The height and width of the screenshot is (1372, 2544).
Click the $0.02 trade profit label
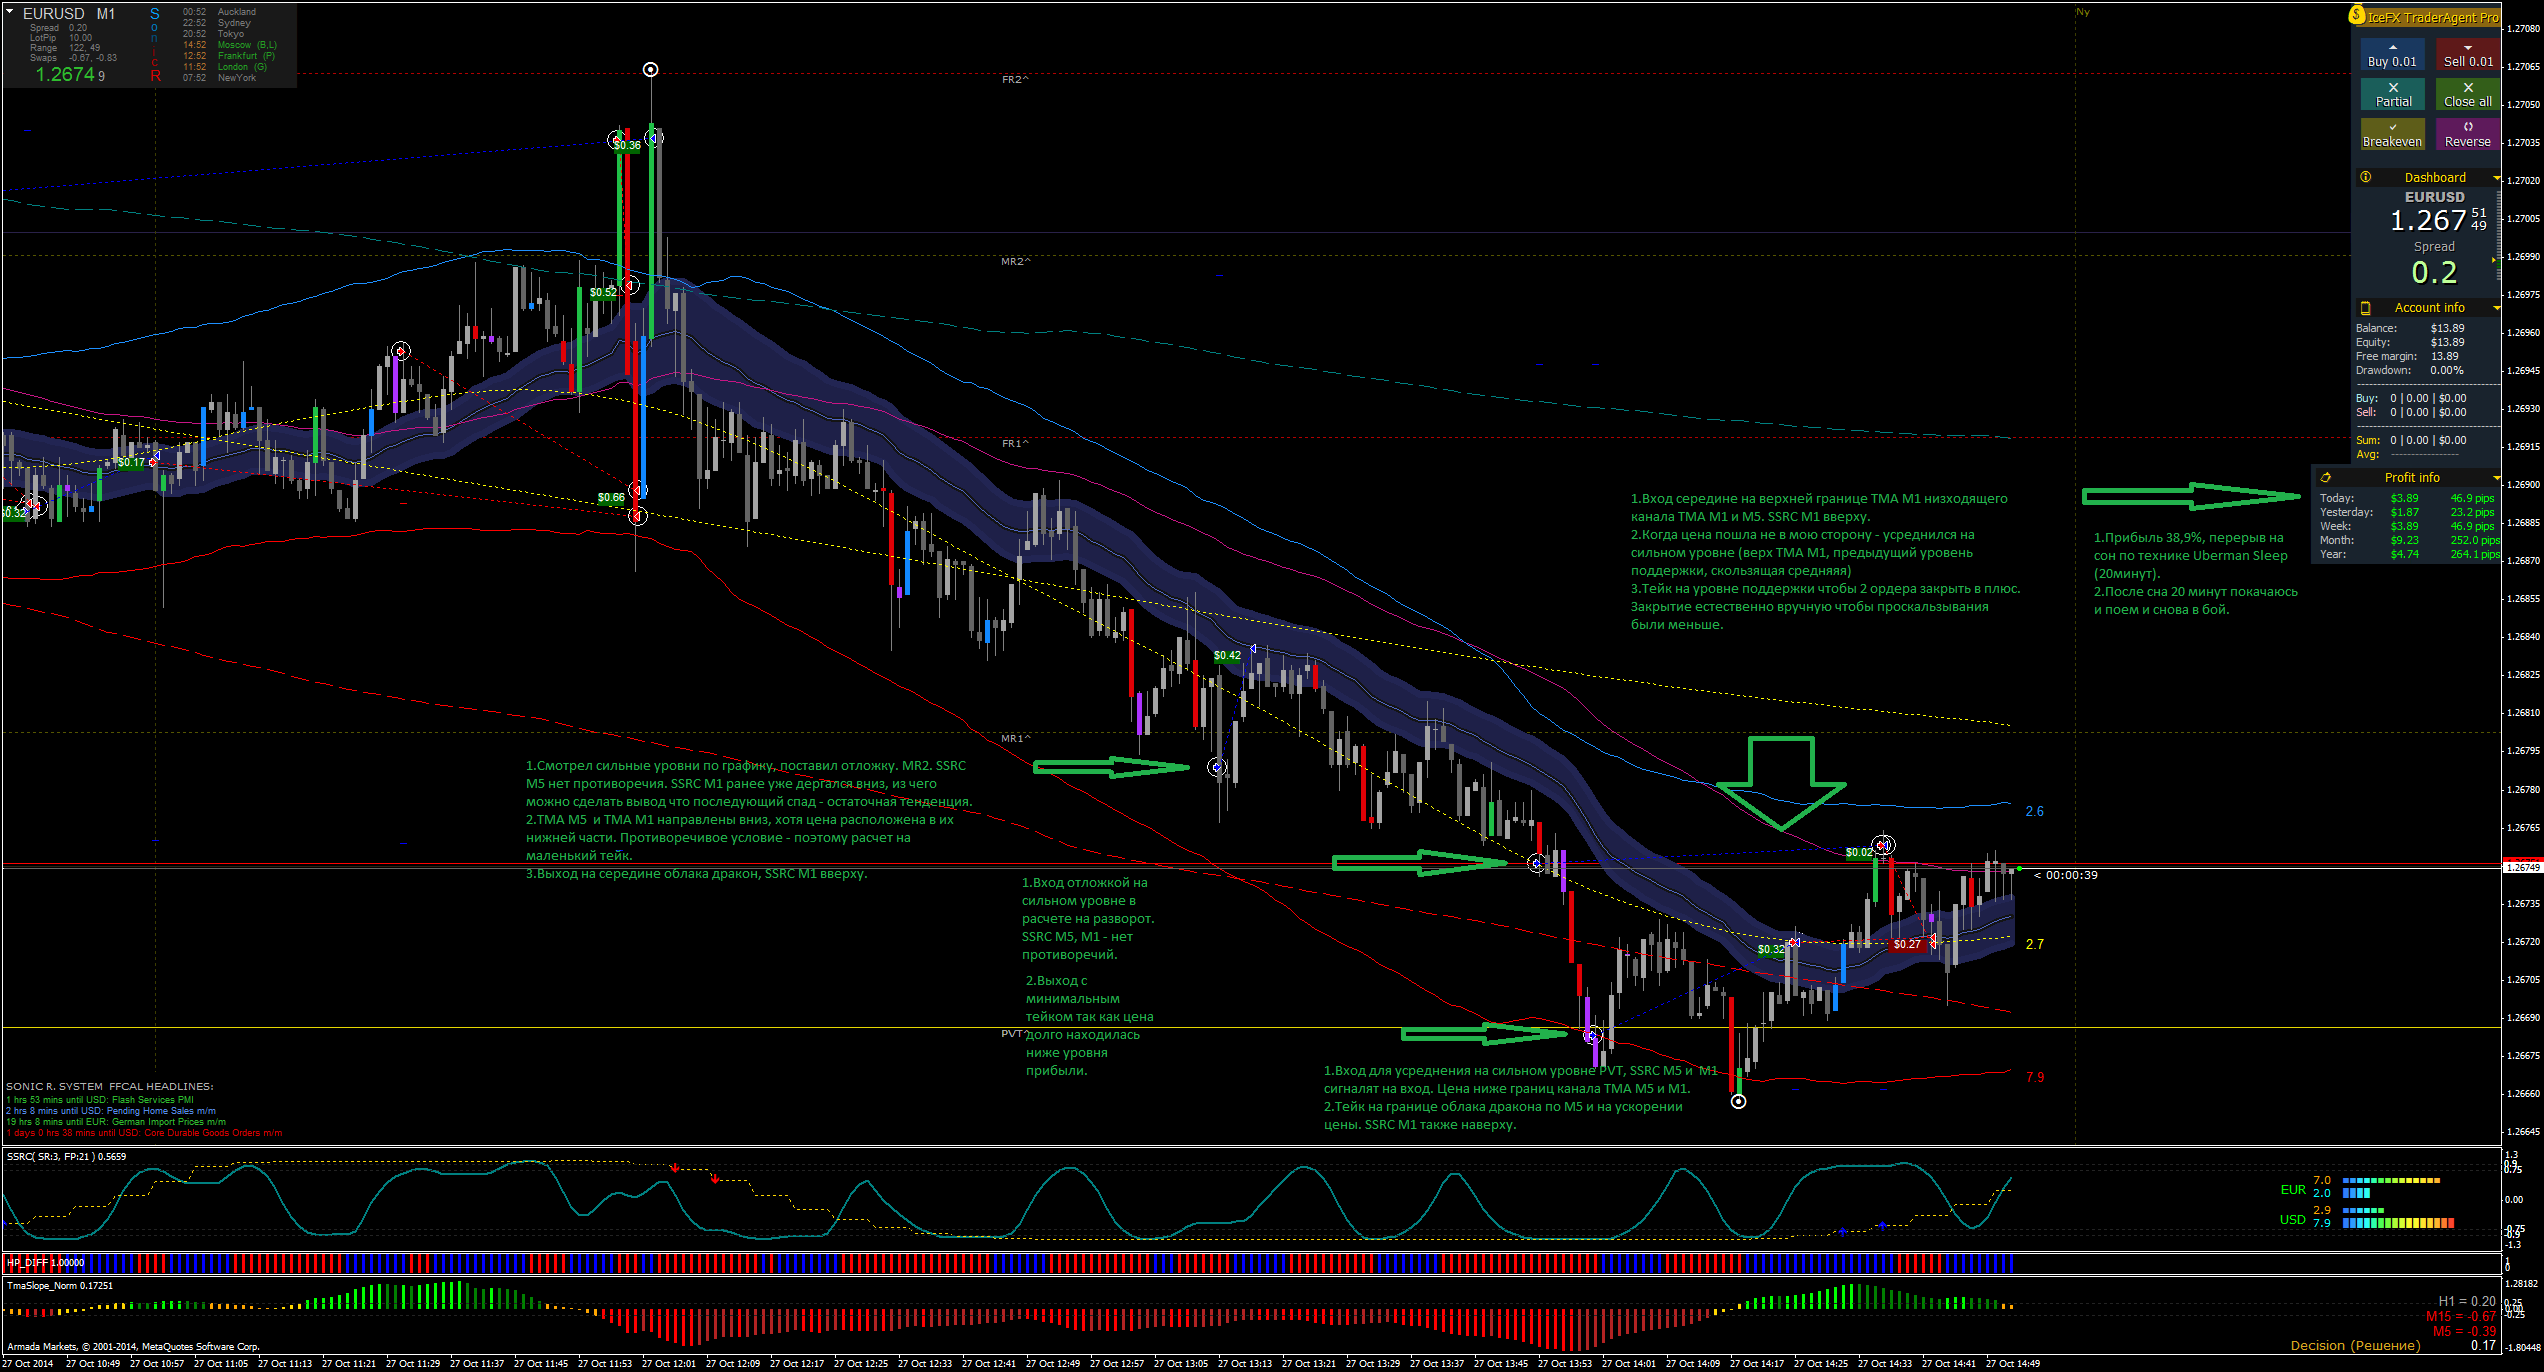point(1859,853)
